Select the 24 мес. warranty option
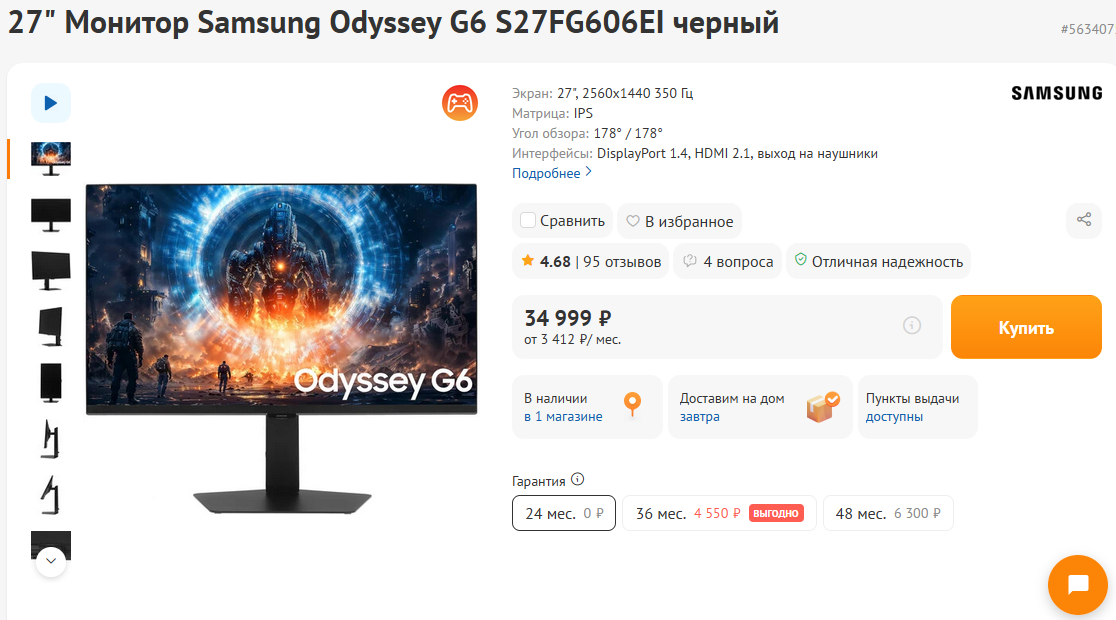 (564, 513)
